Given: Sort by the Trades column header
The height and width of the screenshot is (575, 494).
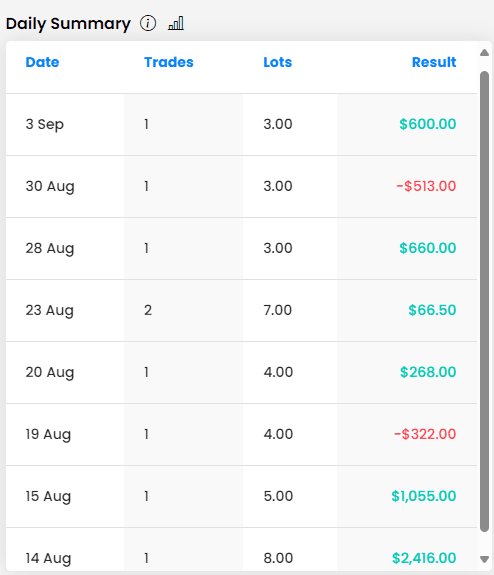Looking at the screenshot, I should (x=169, y=62).
